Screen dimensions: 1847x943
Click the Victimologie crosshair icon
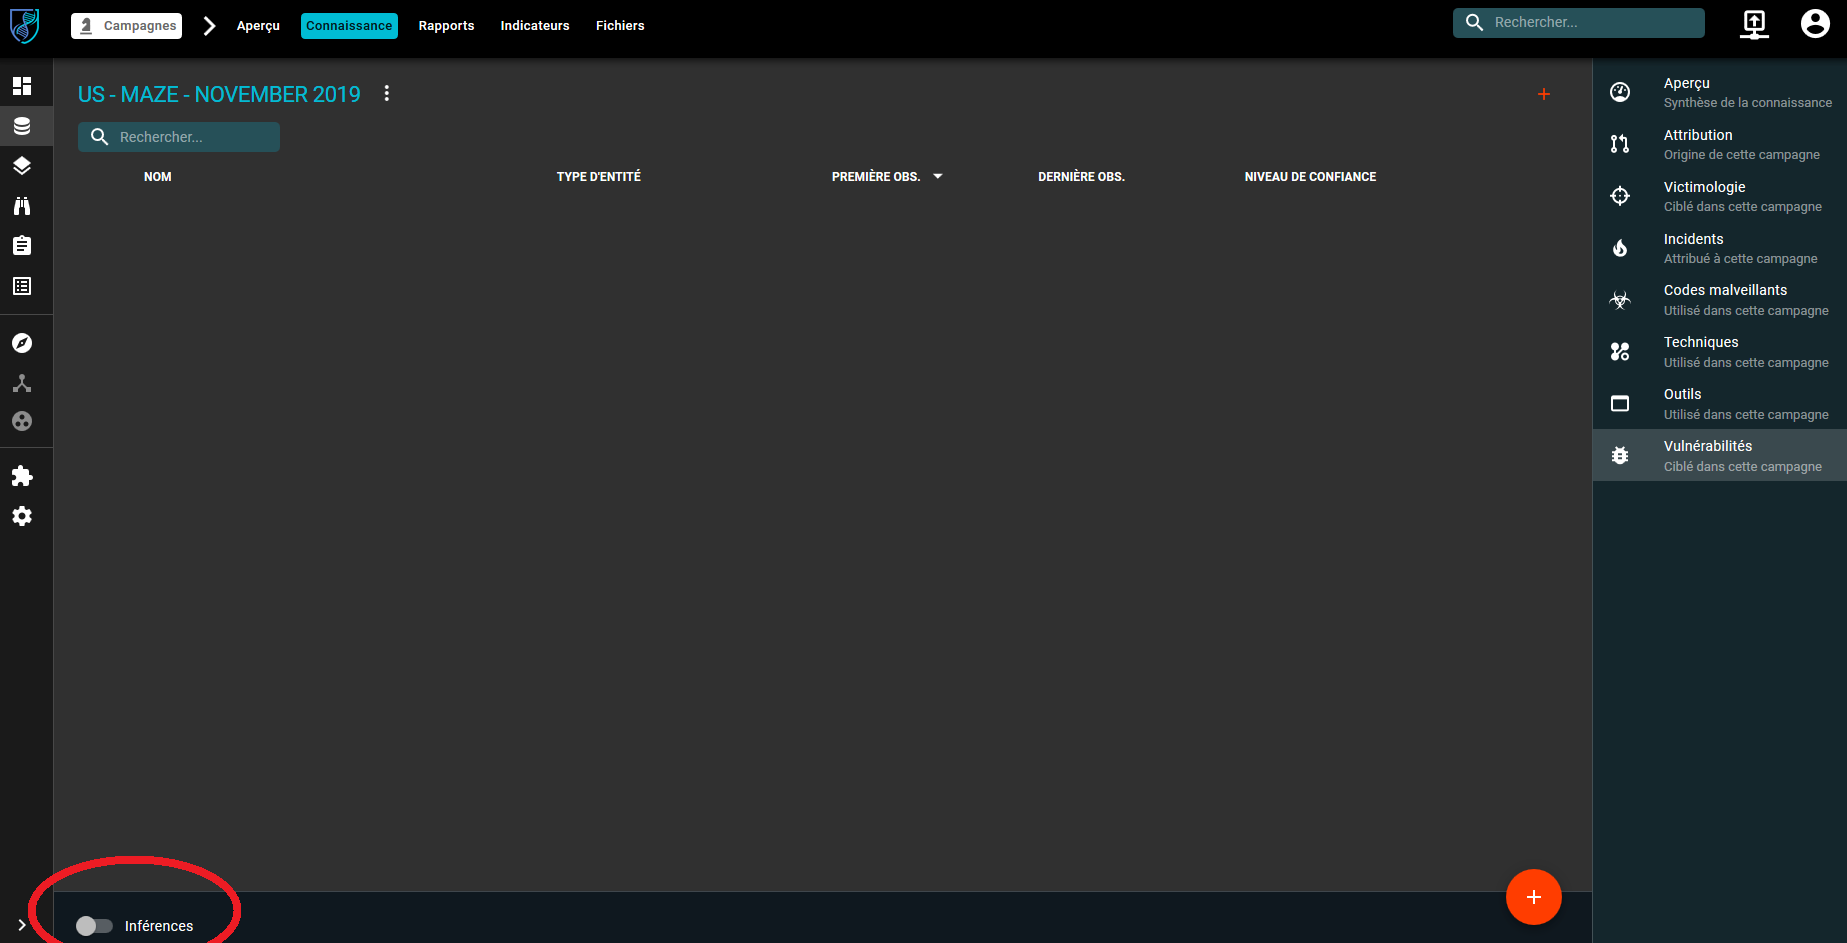pos(1621,196)
